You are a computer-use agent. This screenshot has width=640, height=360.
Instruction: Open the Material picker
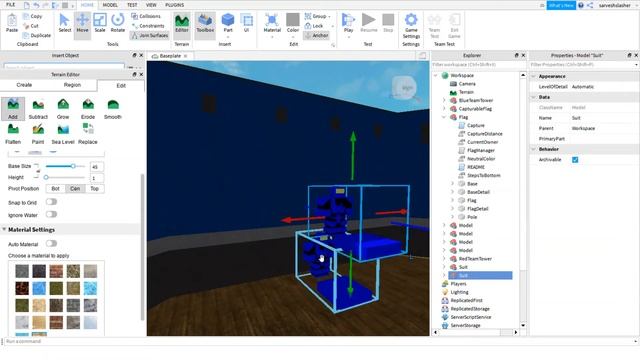point(272,23)
